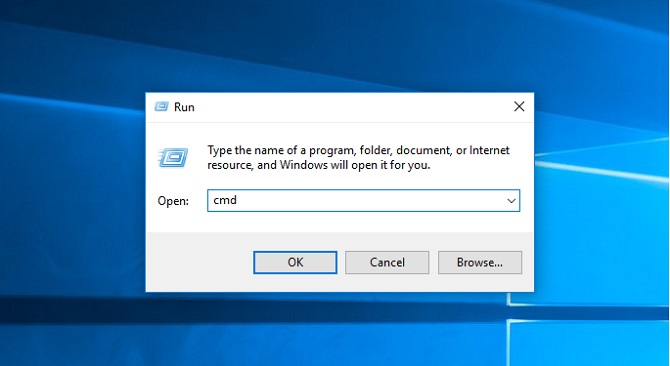Open file picker via the Browse... button
670x366 pixels.
point(480,262)
